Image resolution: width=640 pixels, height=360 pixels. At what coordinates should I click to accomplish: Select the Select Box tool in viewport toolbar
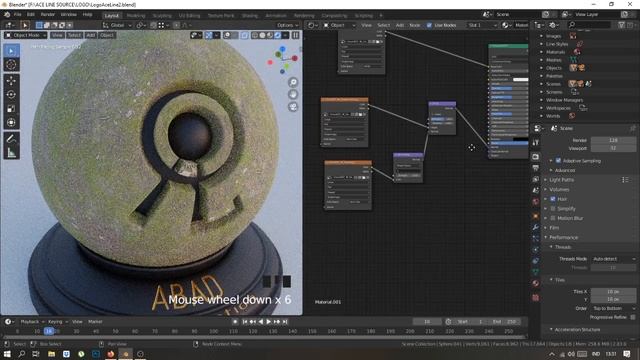tap(11, 51)
